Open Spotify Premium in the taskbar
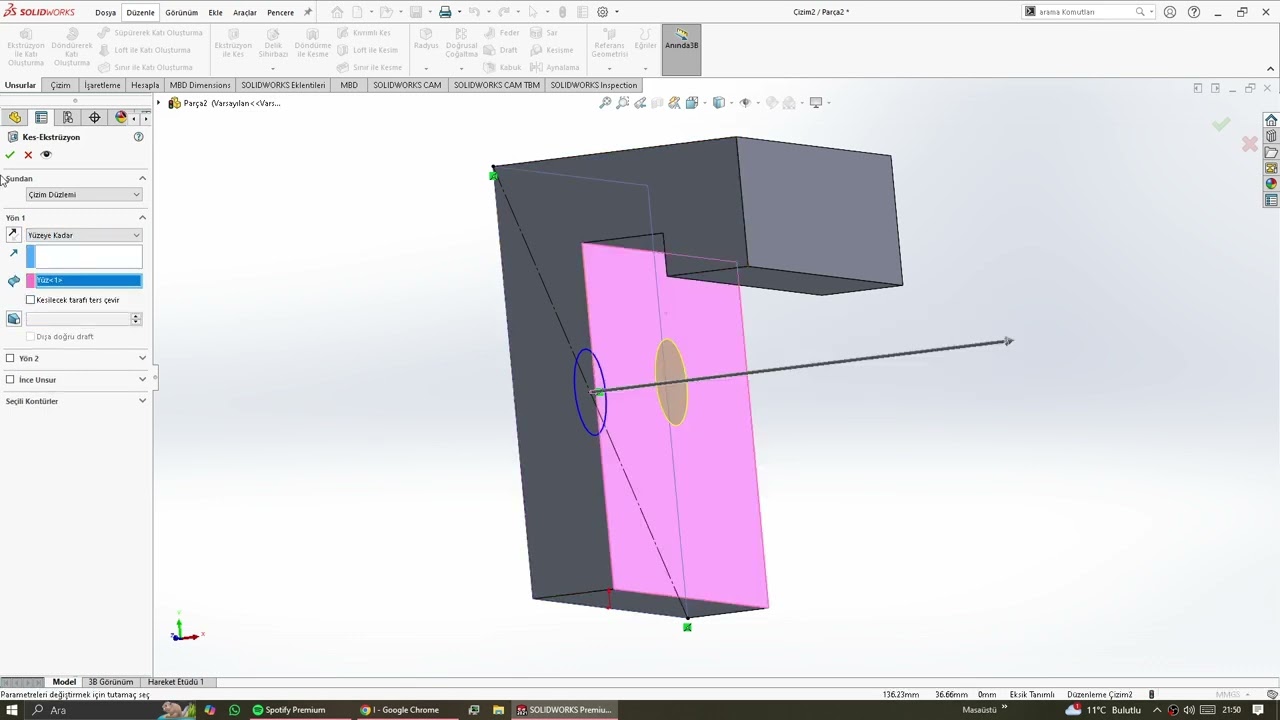Viewport: 1280px width, 720px height. click(289, 710)
